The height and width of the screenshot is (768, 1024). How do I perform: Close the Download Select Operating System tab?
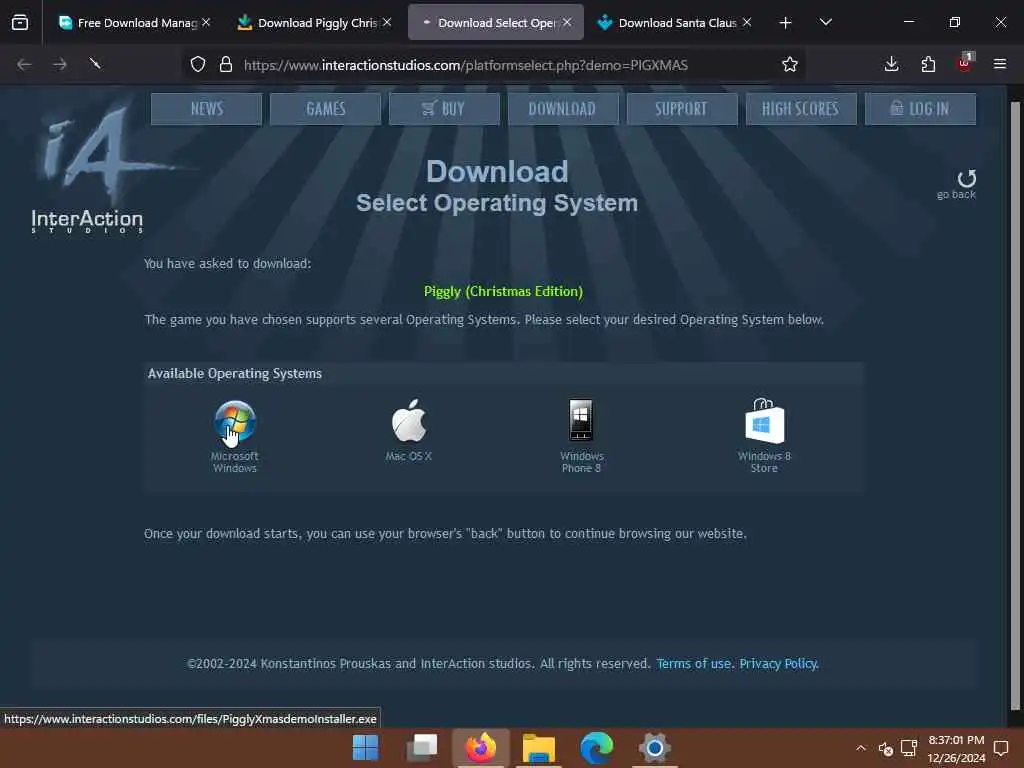click(x=567, y=22)
